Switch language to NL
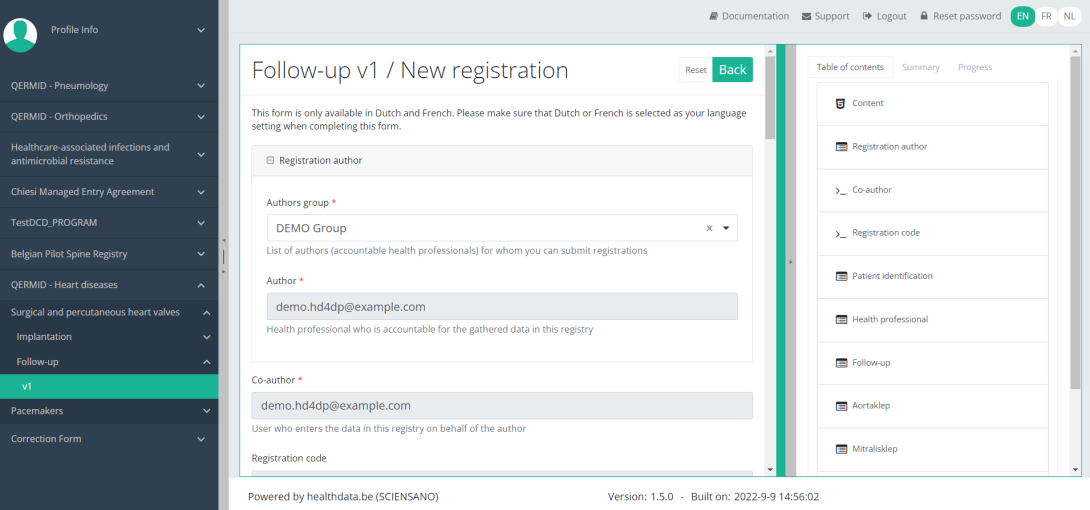1090x510 pixels. tap(1069, 16)
